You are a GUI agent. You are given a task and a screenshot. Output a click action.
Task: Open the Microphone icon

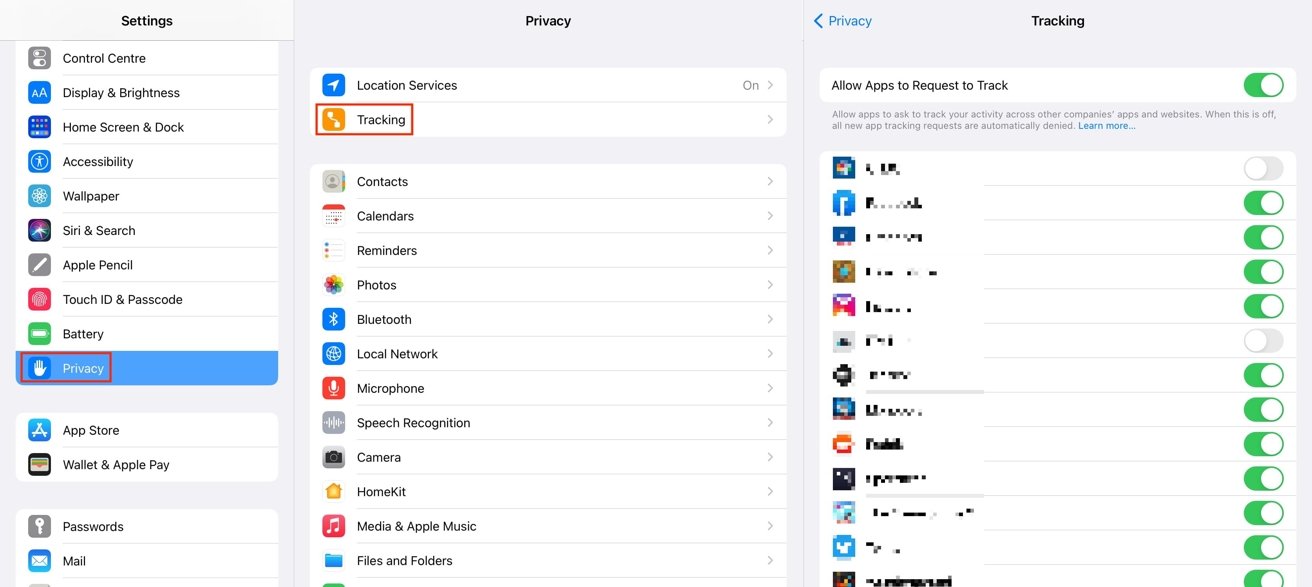click(334, 389)
